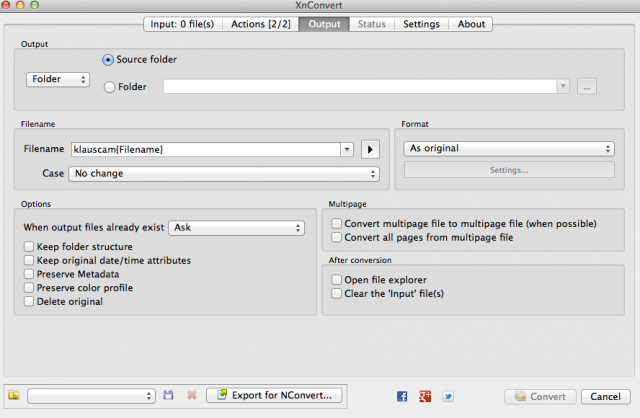Open the output files exist Ask dropdown
This screenshot has height=418, width=640.
point(236,228)
